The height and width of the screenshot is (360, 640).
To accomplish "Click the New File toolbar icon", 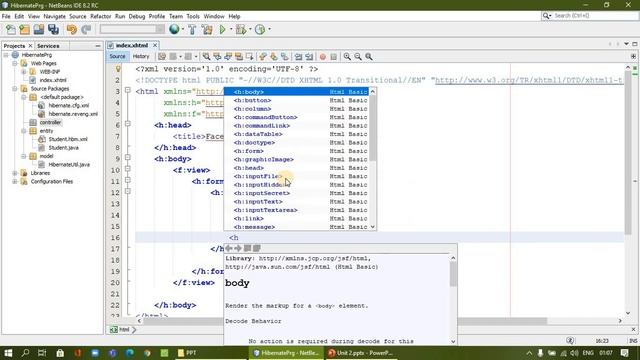I will tap(11, 29).
